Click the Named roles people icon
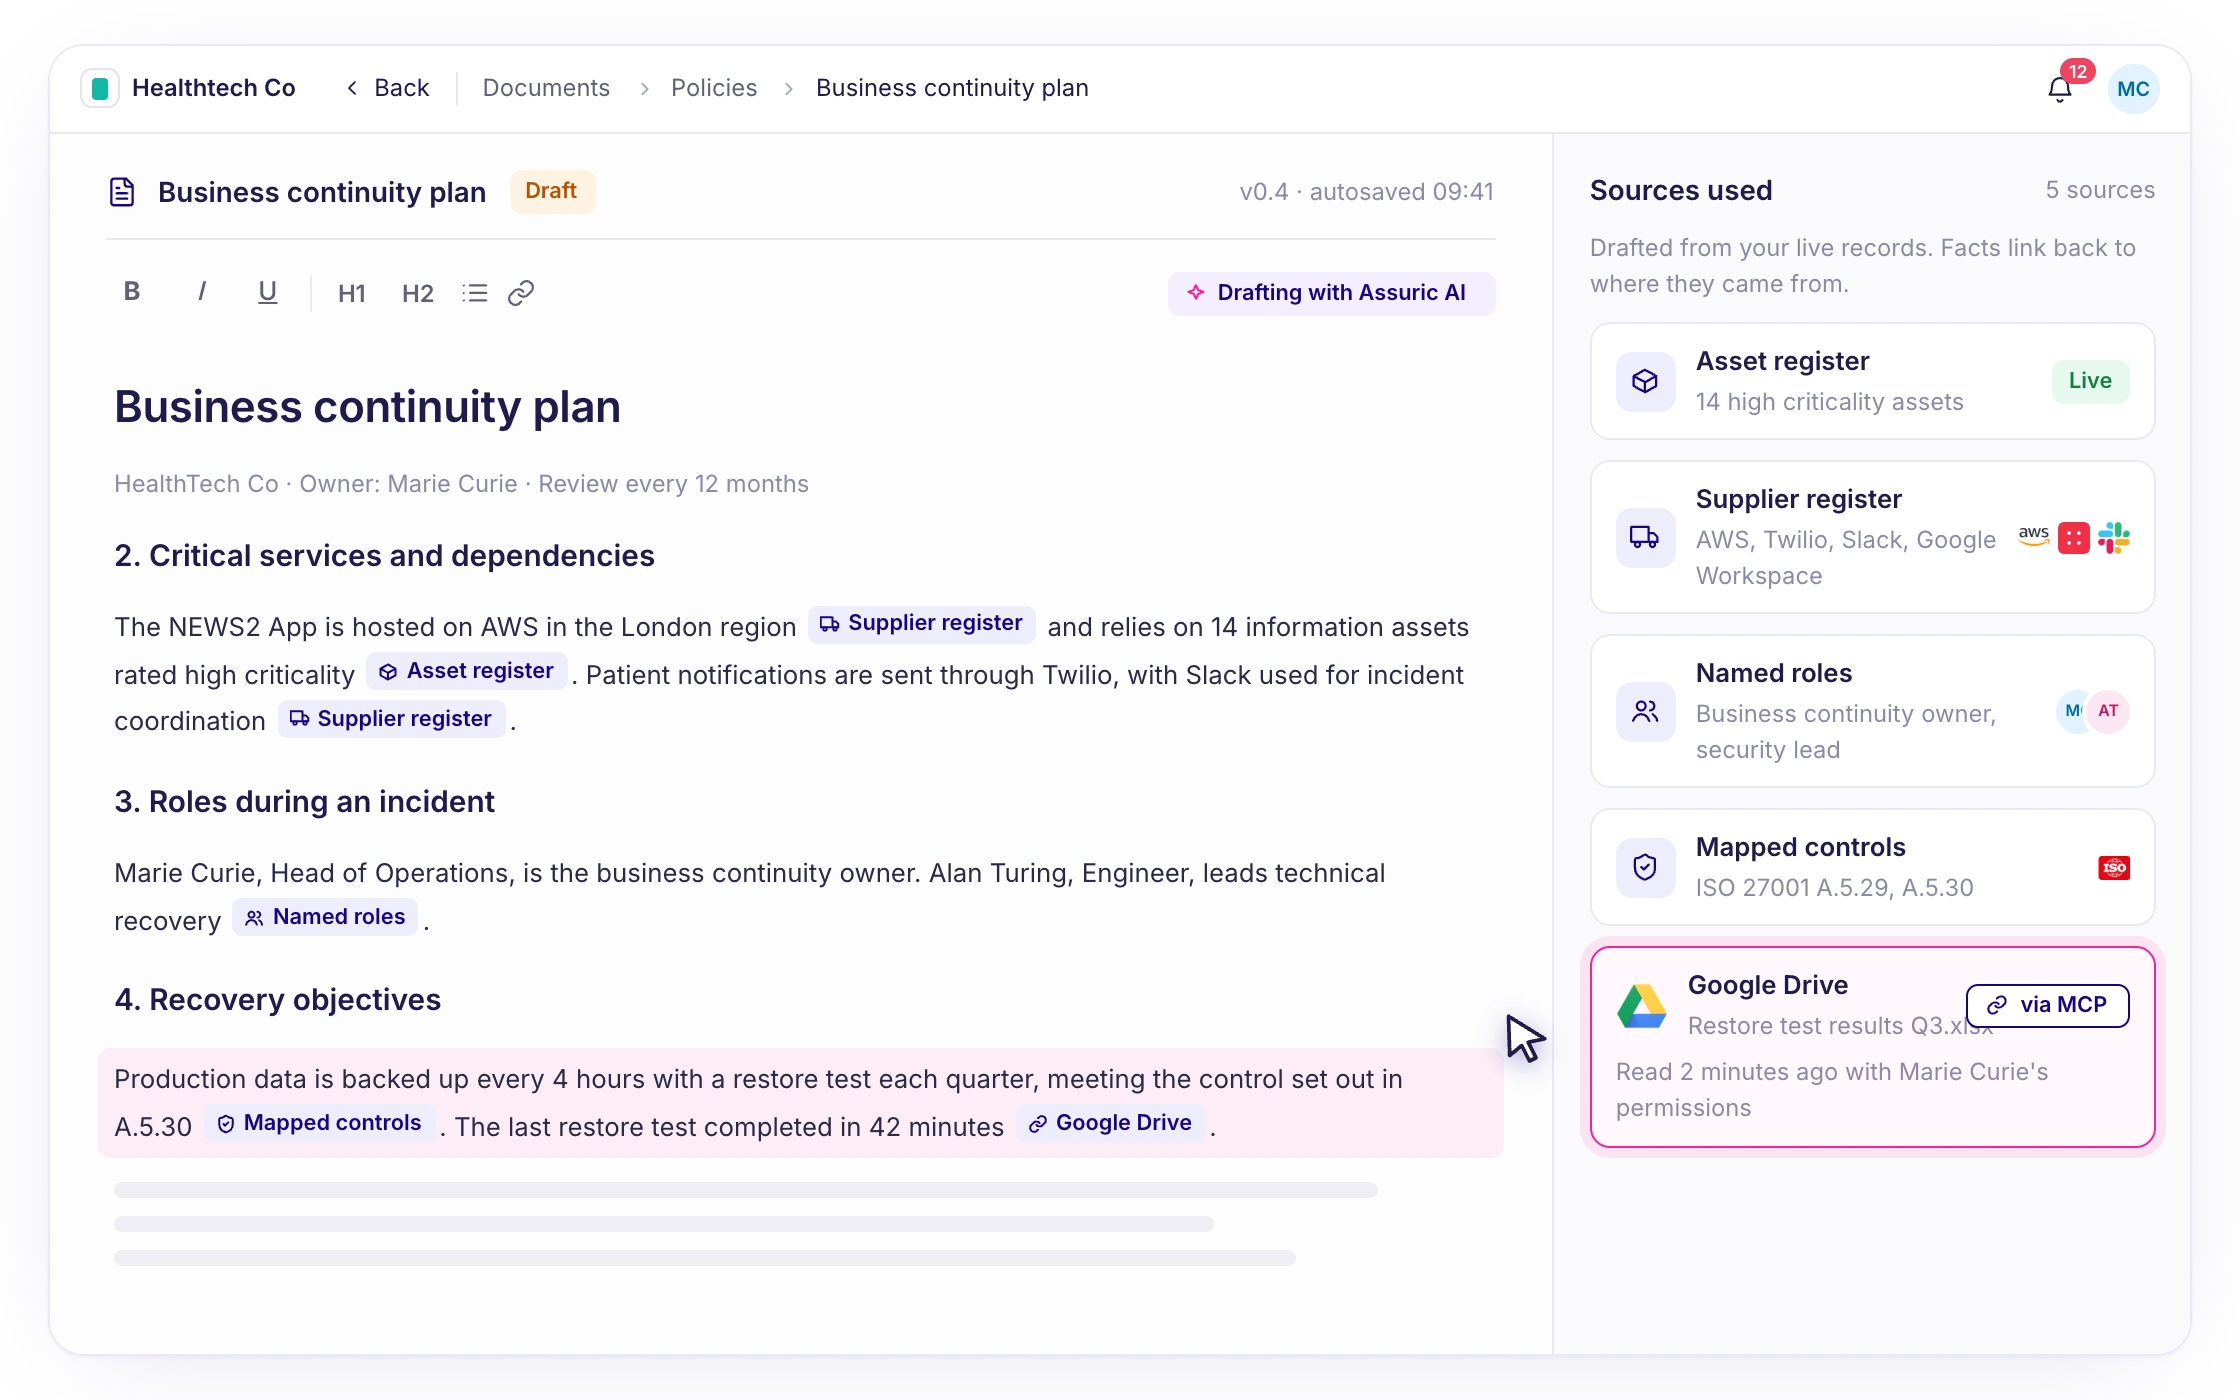Image resolution: width=2240 pixels, height=1400 pixels. click(1645, 711)
